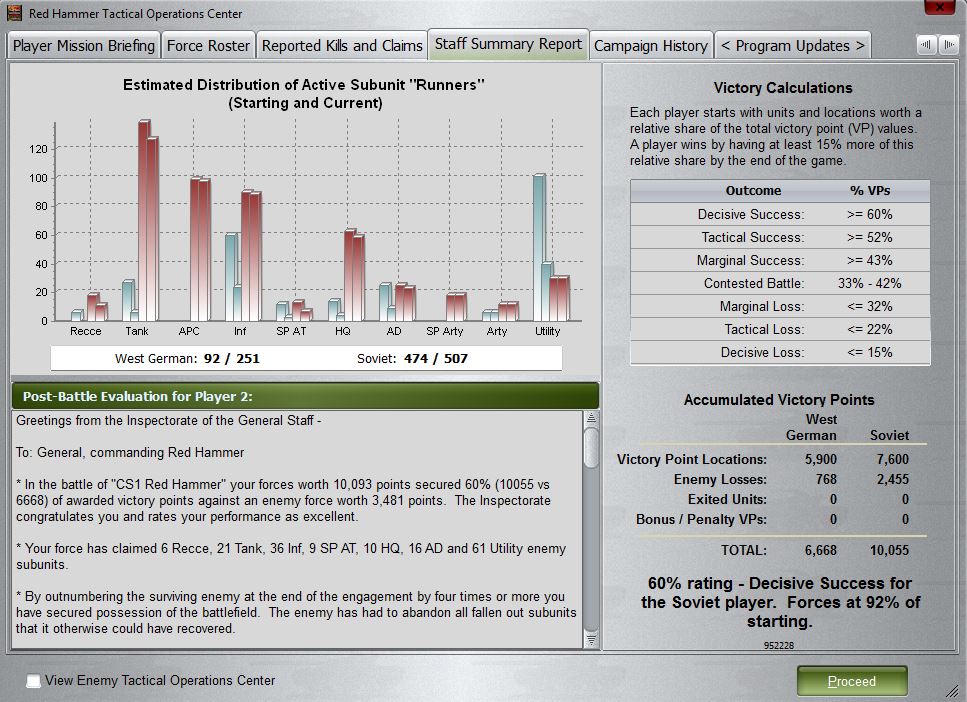Viewport: 967px width, 702px height.
Task: Click the Accumulated Victory Points heading
Action: (x=779, y=400)
